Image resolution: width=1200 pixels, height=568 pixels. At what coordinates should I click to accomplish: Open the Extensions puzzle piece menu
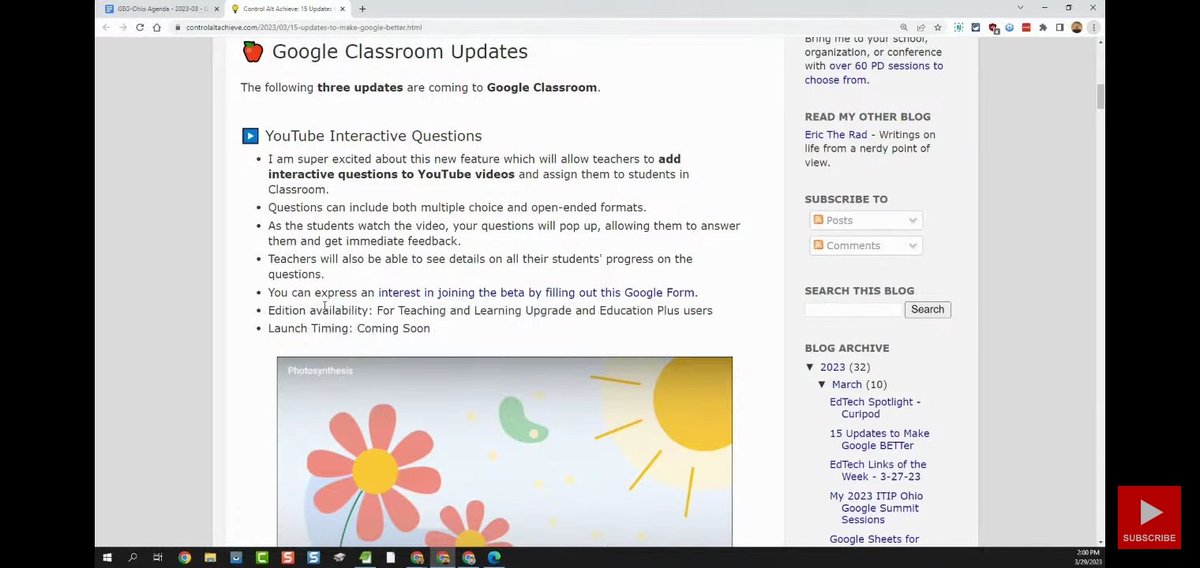coord(1043,27)
